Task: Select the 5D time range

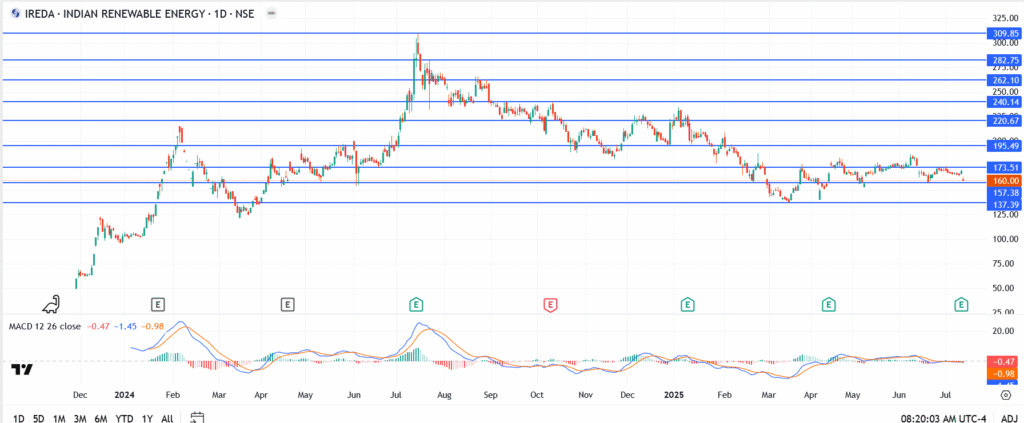Action: (39, 418)
